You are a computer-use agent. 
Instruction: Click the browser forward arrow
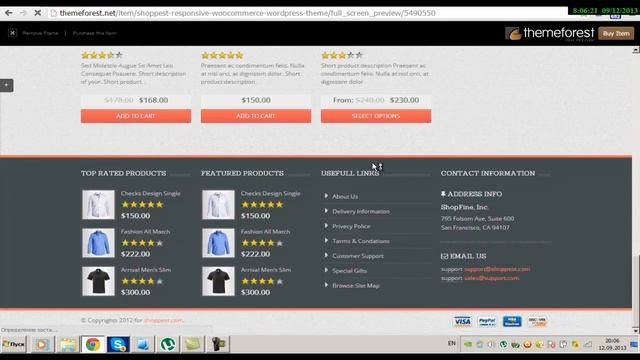click(23, 13)
